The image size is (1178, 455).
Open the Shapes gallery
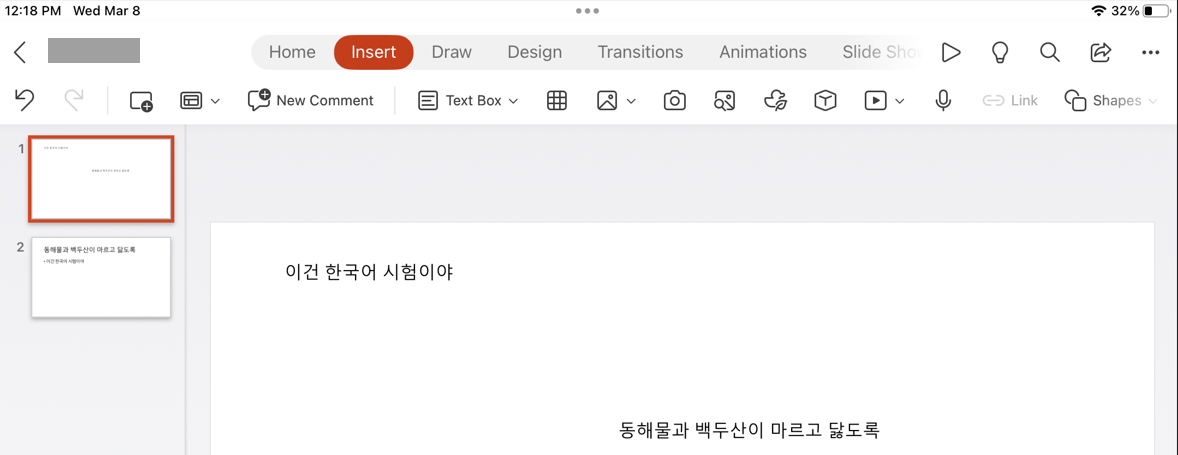(1103, 101)
